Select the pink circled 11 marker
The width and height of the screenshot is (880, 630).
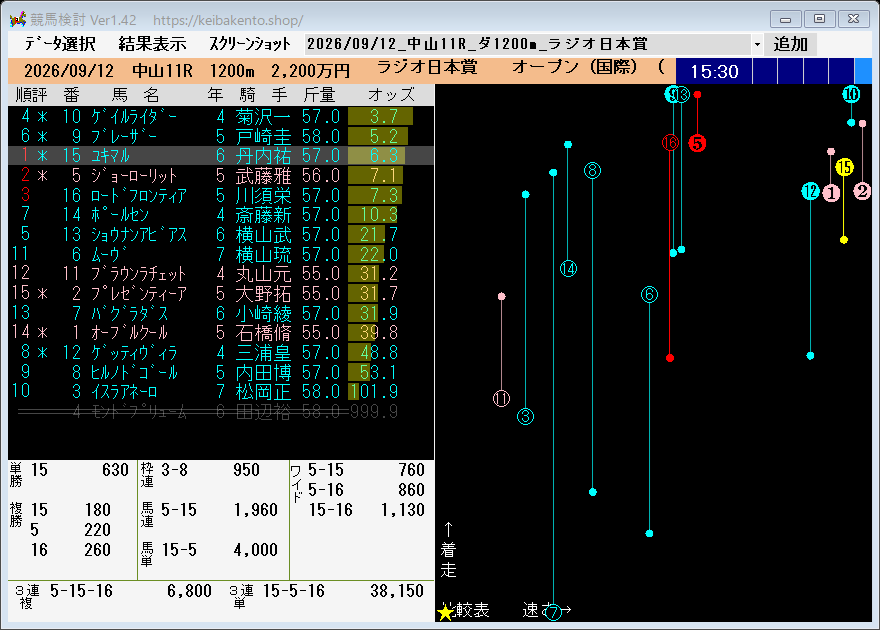click(x=501, y=399)
